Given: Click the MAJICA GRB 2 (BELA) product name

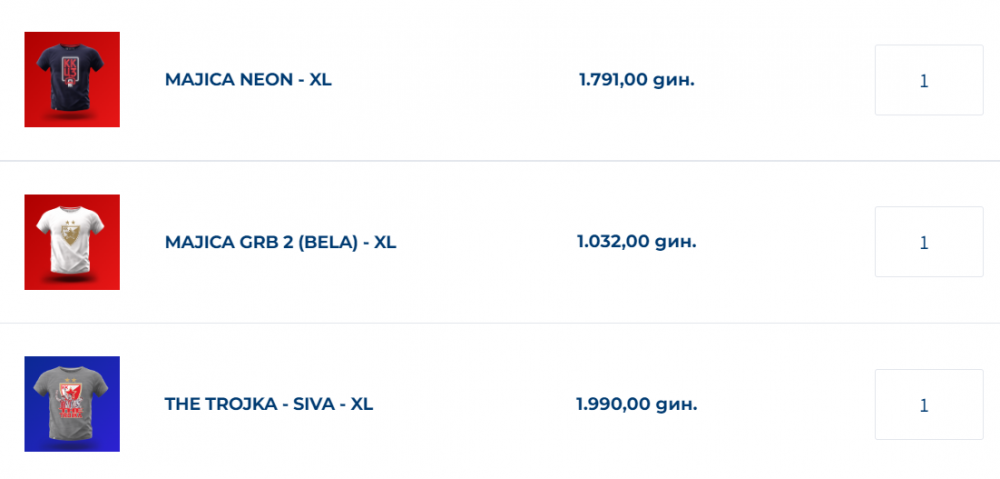Looking at the screenshot, I should [x=280, y=242].
